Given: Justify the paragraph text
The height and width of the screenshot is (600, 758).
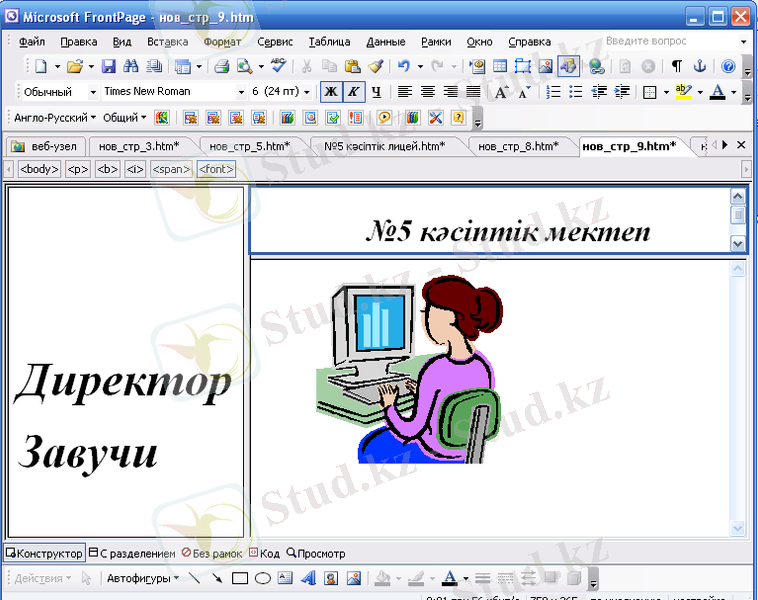Looking at the screenshot, I should (x=473, y=92).
